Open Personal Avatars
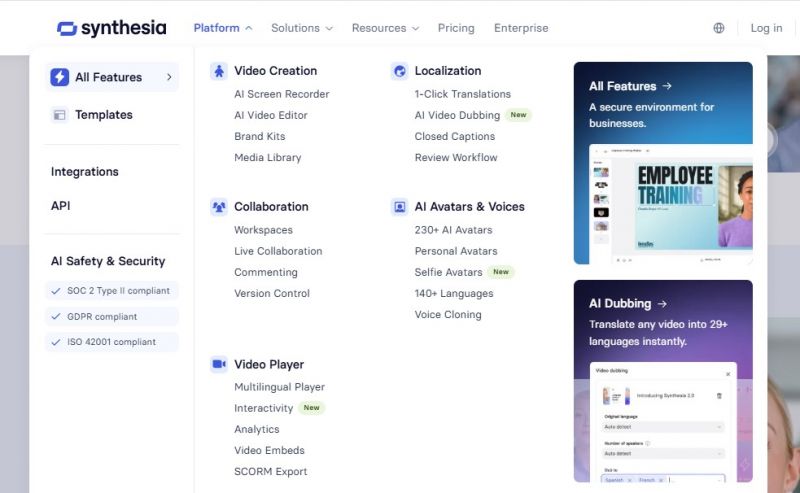Image resolution: width=800 pixels, height=493 pixels. coord(456,251)
